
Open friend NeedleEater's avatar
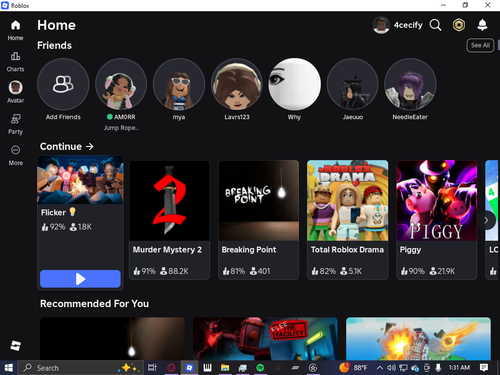[x=410, y=84]
